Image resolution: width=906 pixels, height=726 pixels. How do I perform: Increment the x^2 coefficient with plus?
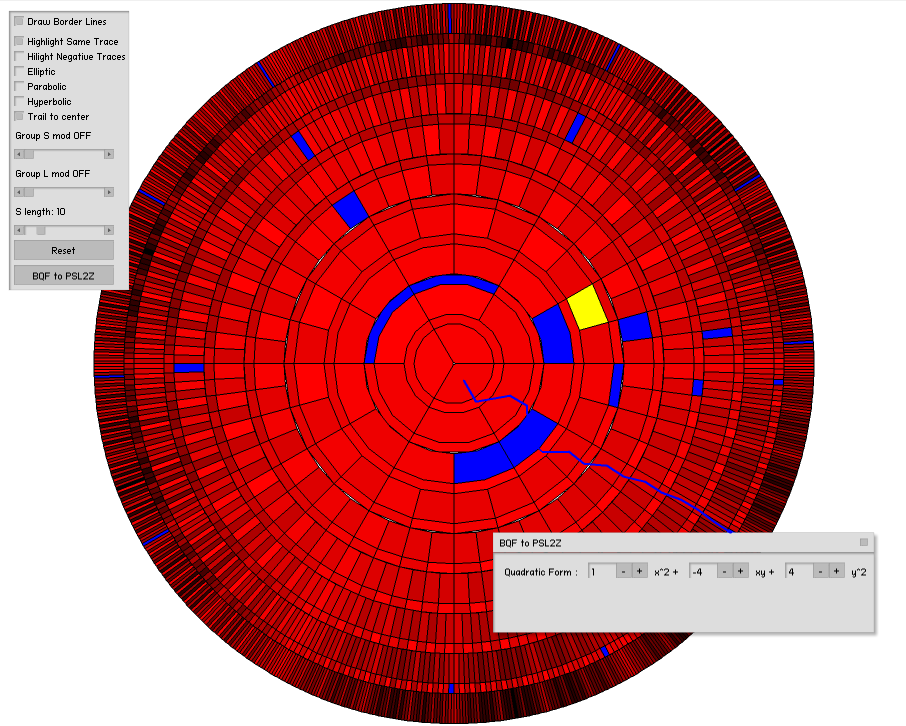[x=640, y=571]
